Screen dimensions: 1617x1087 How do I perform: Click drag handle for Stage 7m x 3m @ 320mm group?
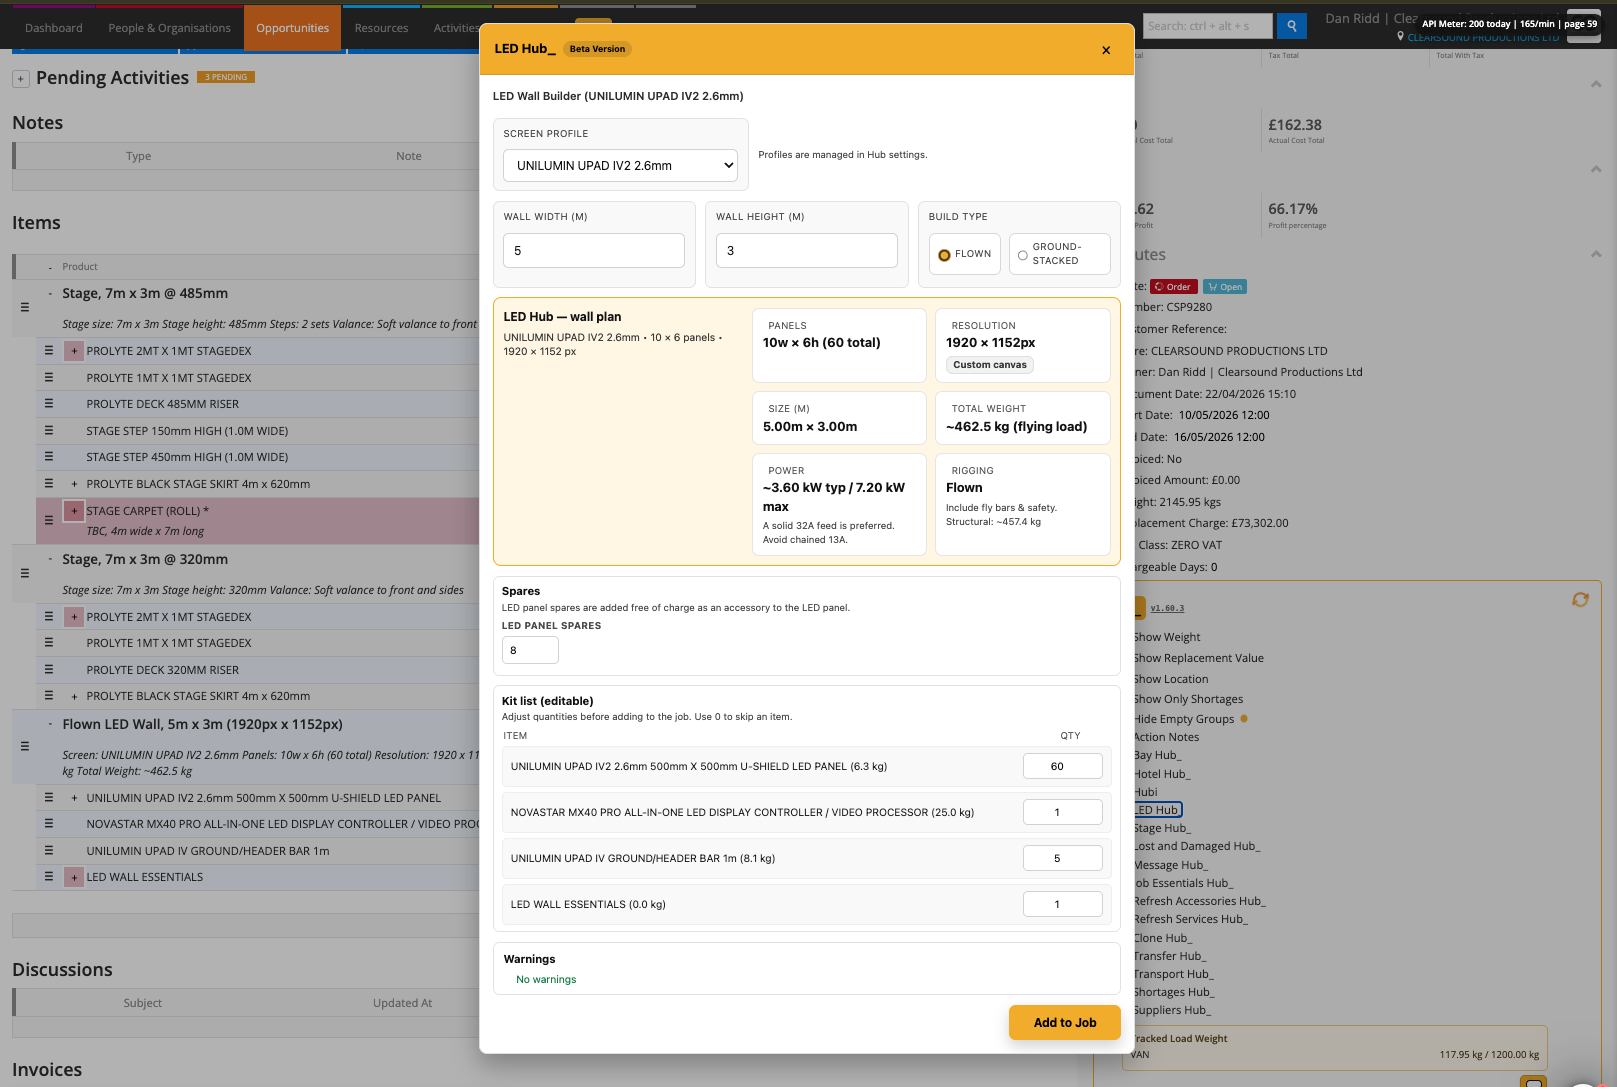point(25,573)
